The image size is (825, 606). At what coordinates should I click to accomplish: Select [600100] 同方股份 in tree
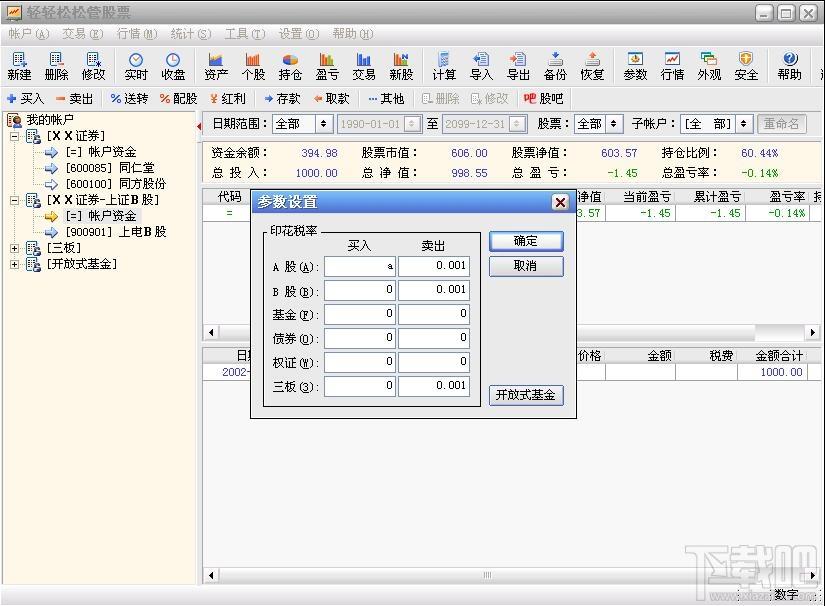point(116,184)
